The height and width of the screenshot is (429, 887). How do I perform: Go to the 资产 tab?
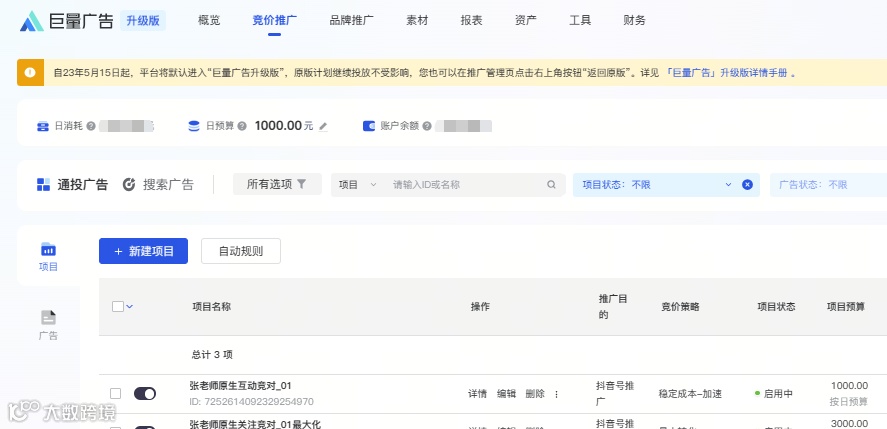click(x=526, y=21)
